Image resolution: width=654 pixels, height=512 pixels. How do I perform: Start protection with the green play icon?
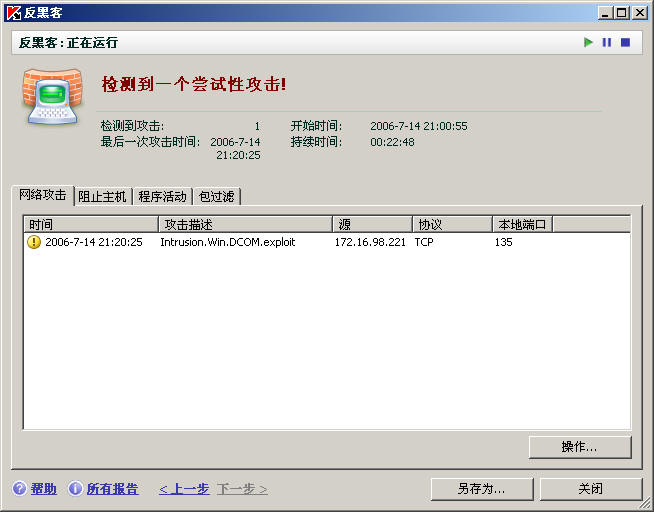pyautogui.click(x=588, y=42)
